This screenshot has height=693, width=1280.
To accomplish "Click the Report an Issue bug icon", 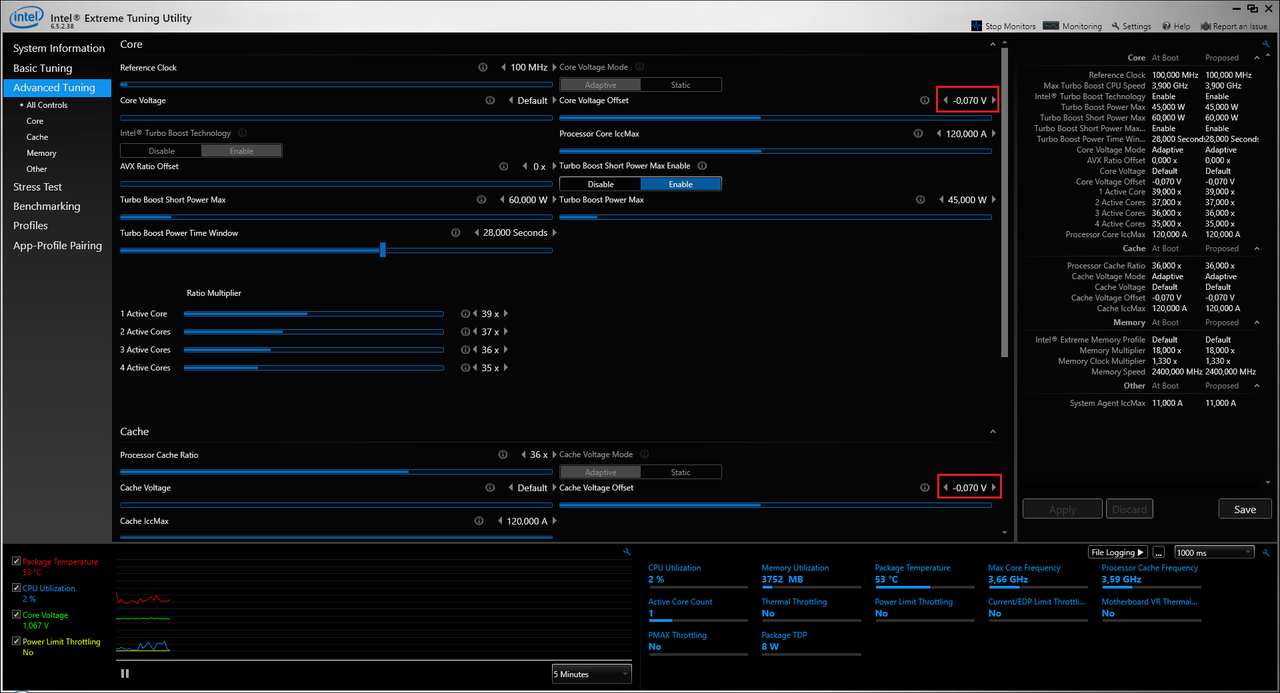I will 1206,26.
